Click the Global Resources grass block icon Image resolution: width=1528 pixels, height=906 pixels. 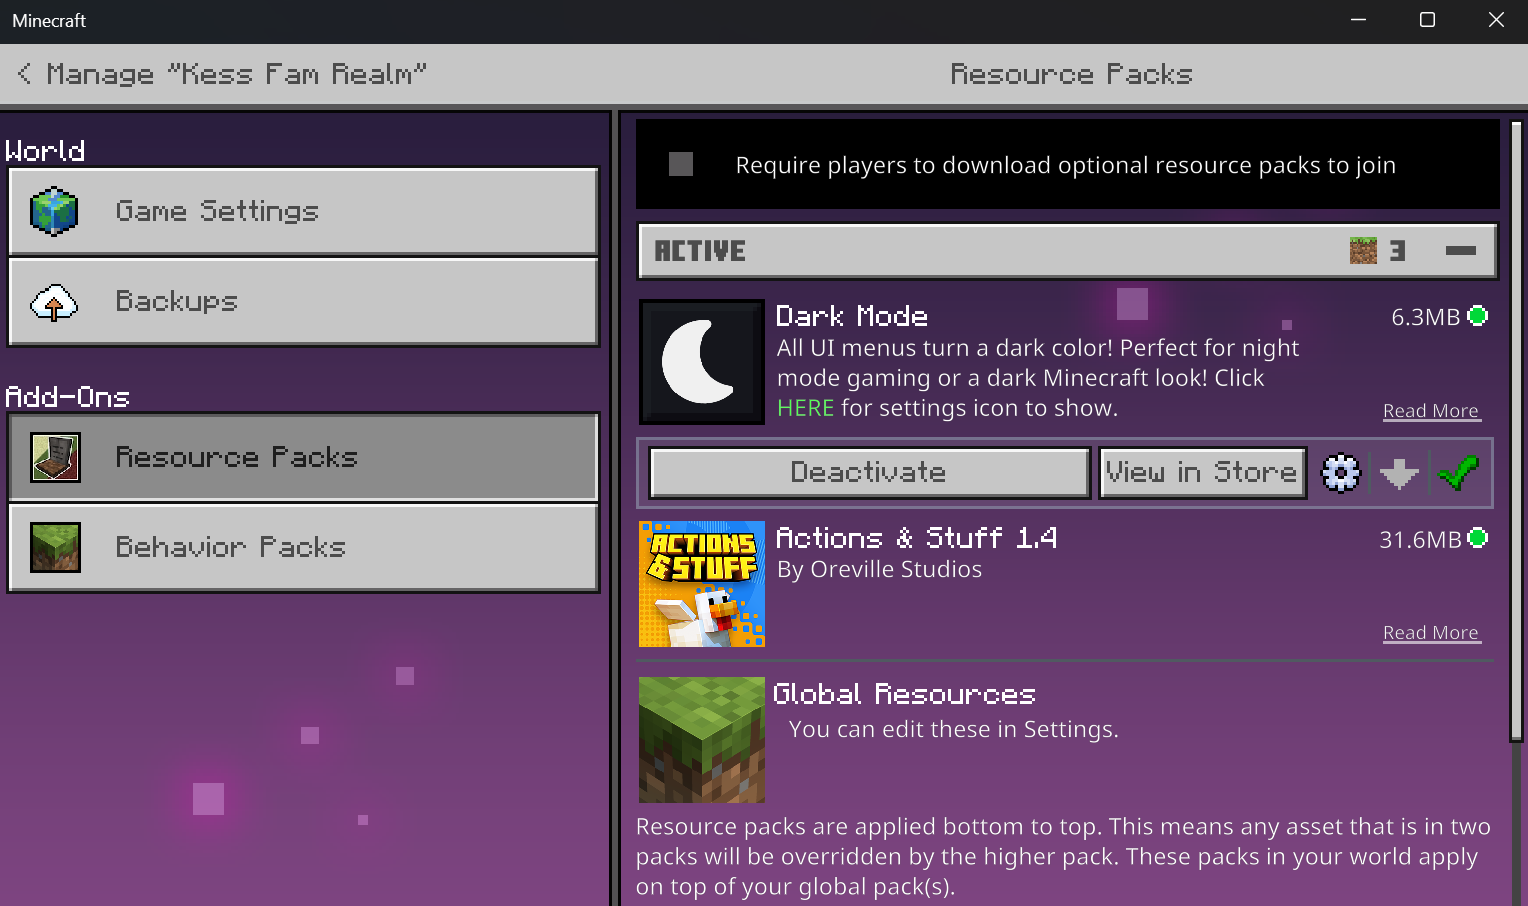click(x=702, y=740)
